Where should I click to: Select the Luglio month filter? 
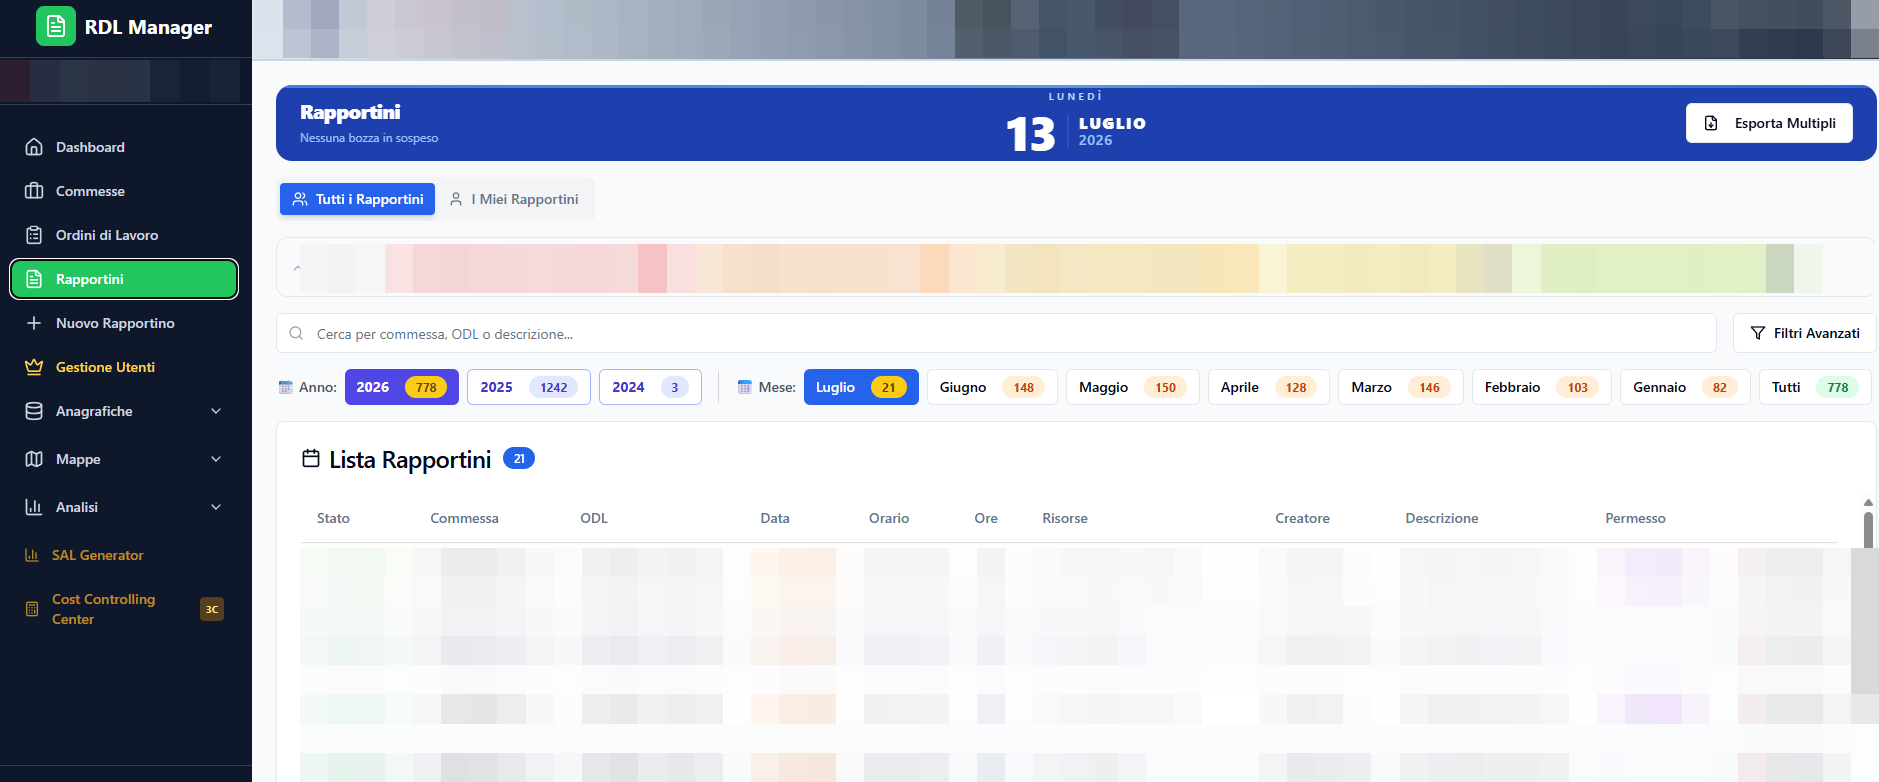tap(861, 387)
